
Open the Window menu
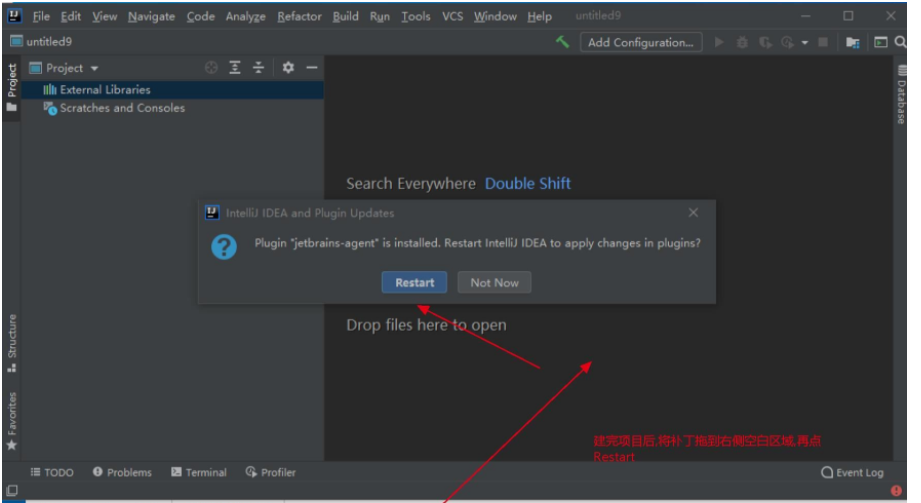tap(495, 16)
